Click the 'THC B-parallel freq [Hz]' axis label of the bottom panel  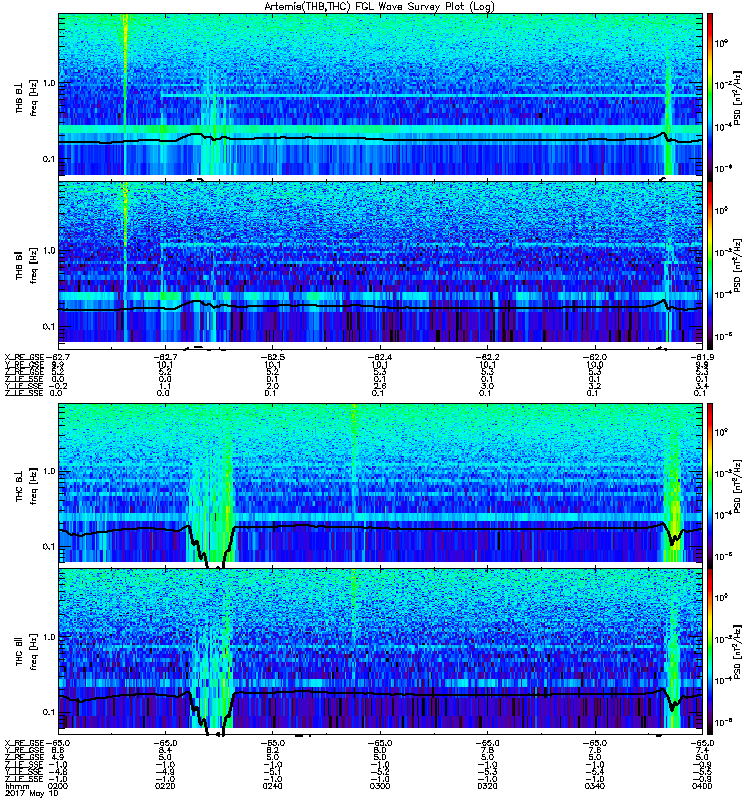pyautogui.click(x=26, y=651)
